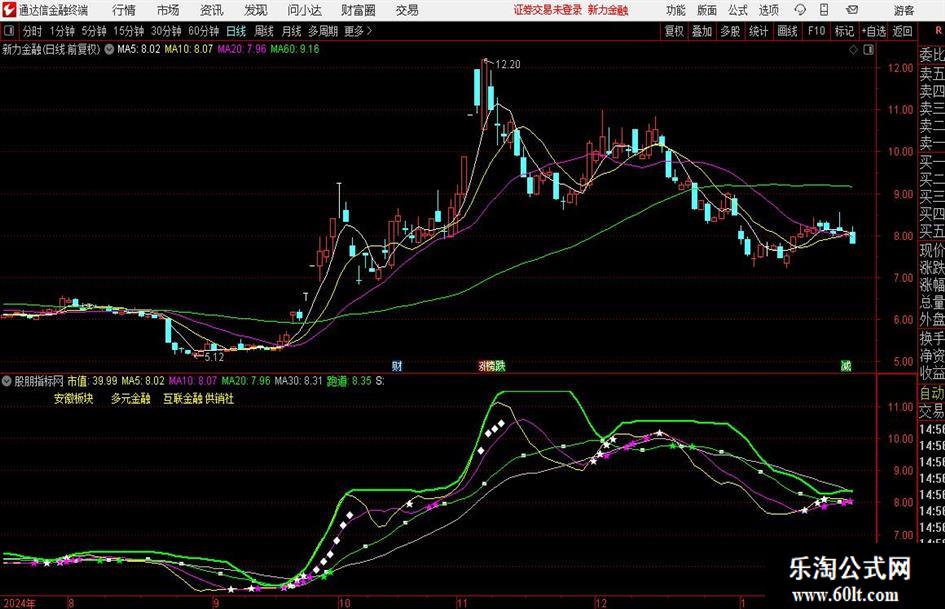This screenshot has height=609, width=945.
Task: Click the 涨 marker under the November candles
Action: (x=483, y=365)
